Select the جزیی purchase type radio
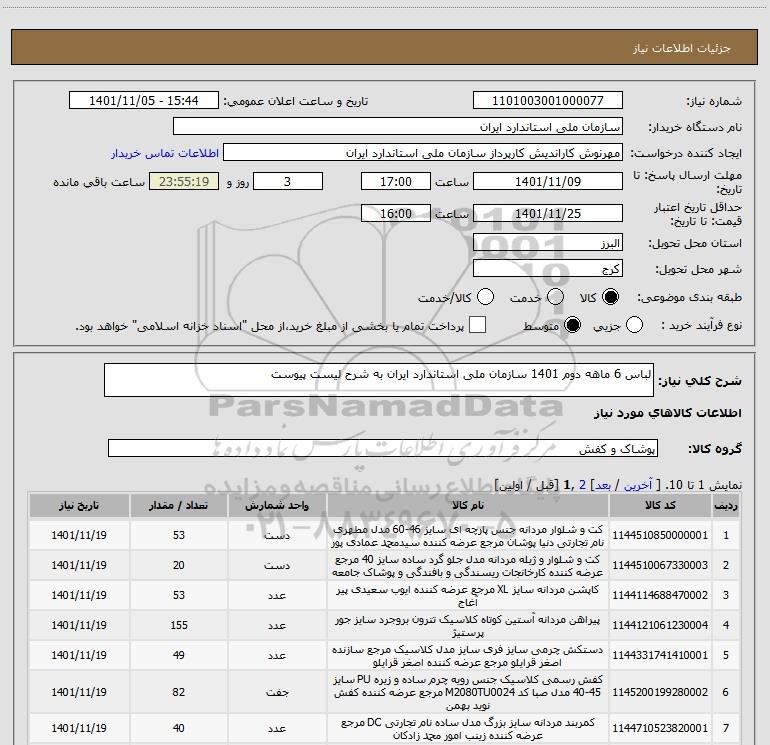This screenshot has width=770, height=745. (634, 325)
